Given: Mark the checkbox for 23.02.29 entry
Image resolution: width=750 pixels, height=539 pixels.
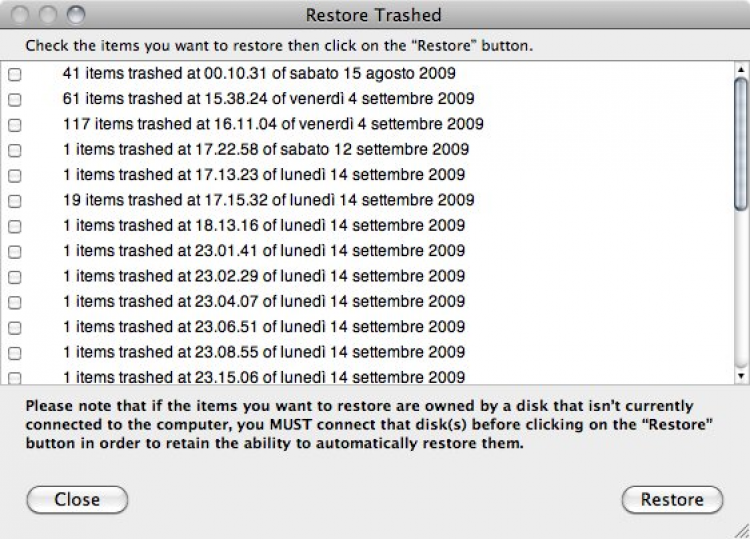Looking at the screenshot, I should click(15, 277).
